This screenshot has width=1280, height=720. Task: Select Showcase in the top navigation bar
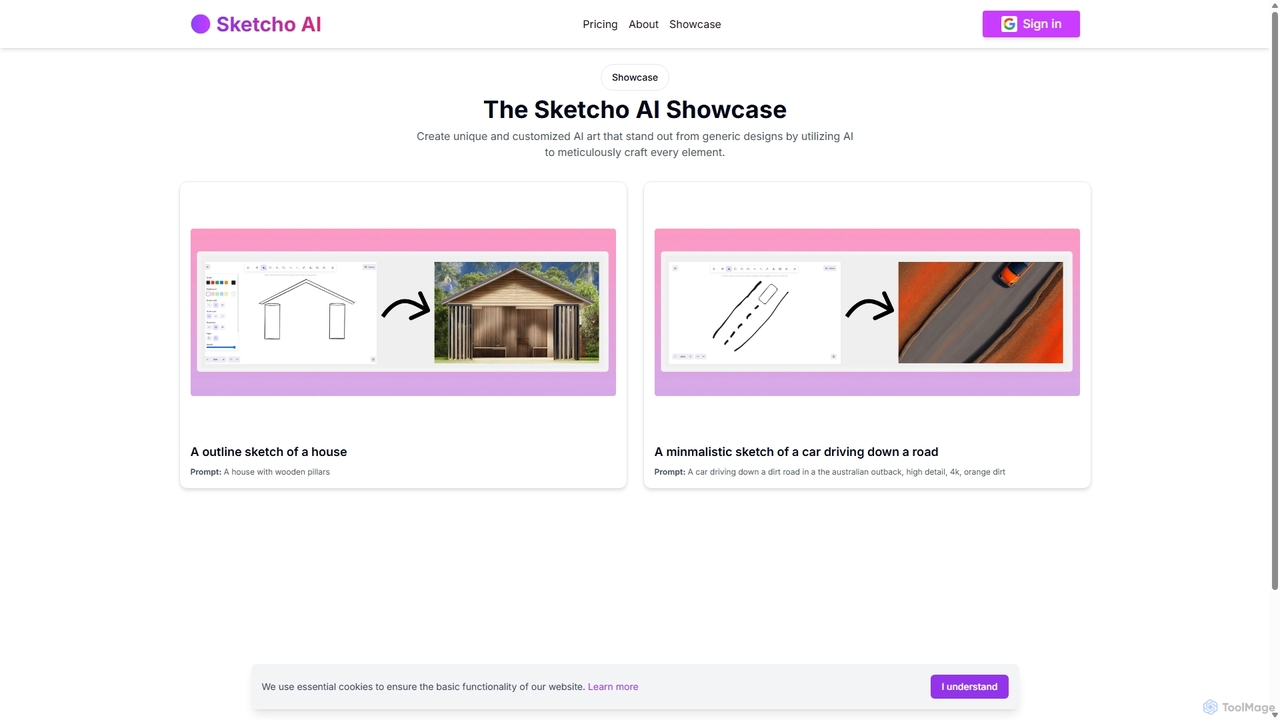(x=695, y=24)
